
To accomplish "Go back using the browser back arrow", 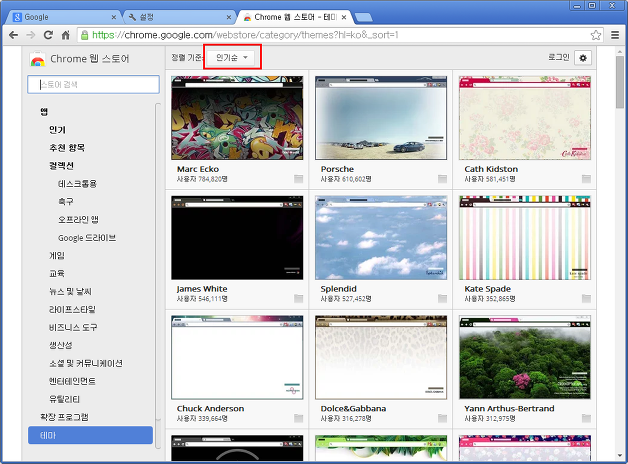I will pyautogui.click(x=13, y=35).
